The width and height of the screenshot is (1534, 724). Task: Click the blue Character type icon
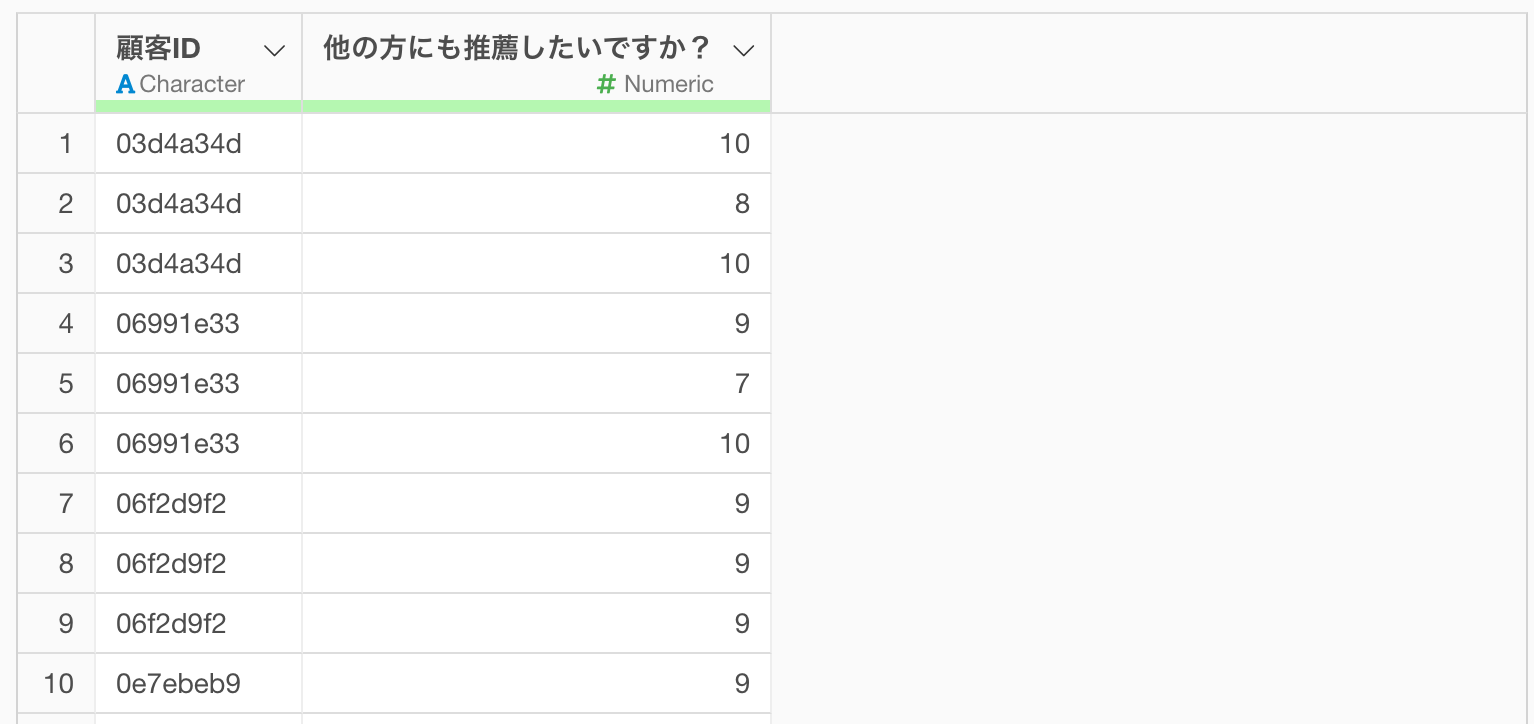pyautogui.click(x=125, y=84)
